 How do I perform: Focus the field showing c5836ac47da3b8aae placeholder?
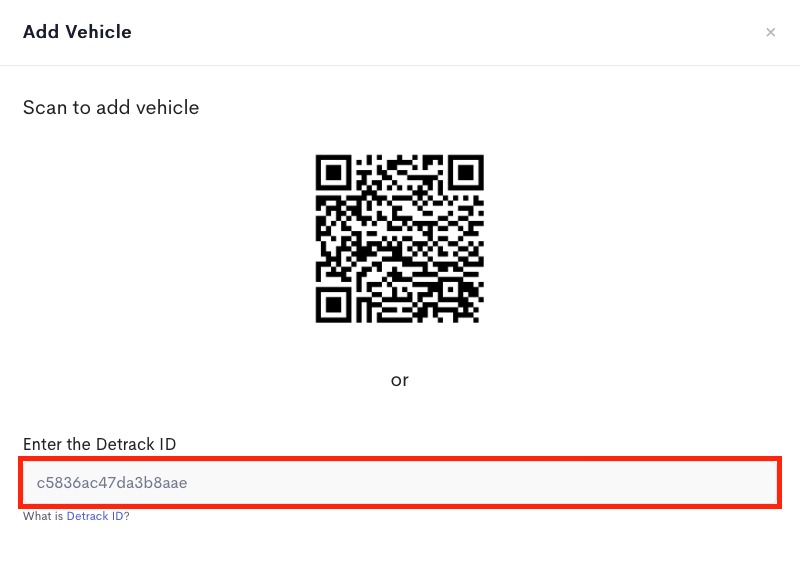pyautogui.click(x=400, y=482)
